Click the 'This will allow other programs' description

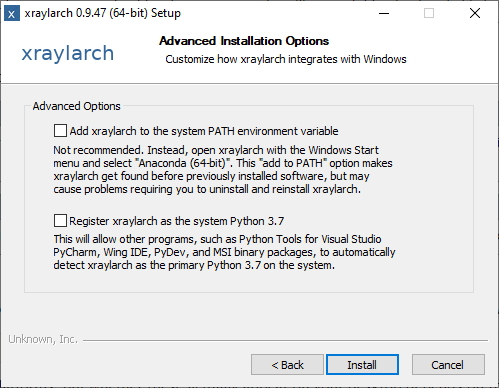click(224, 252)
